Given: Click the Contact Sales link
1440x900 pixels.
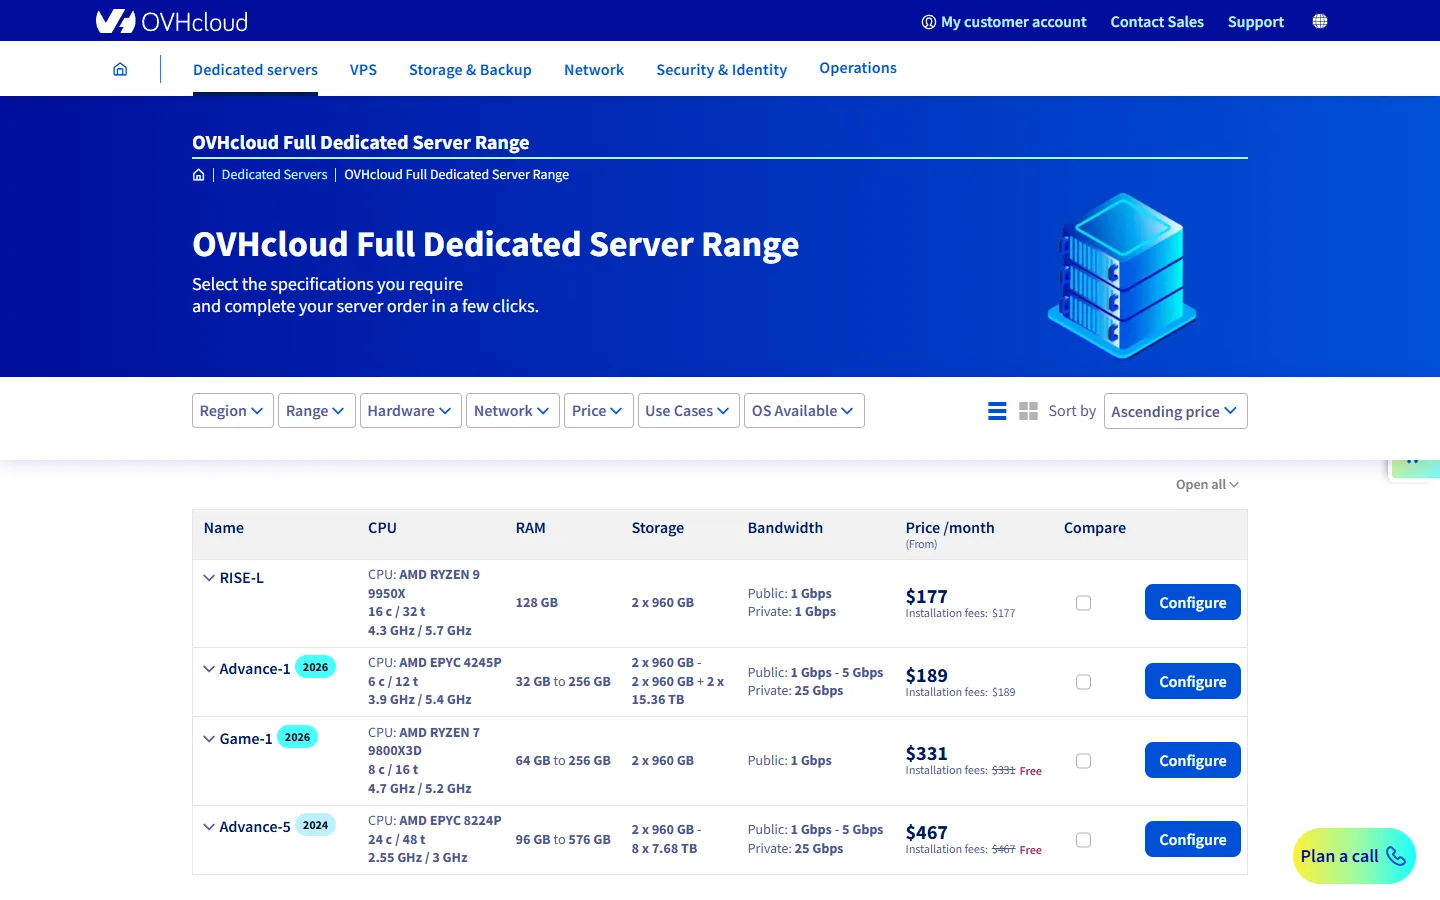Looking at the screenshot, I should pos(1157,22).
